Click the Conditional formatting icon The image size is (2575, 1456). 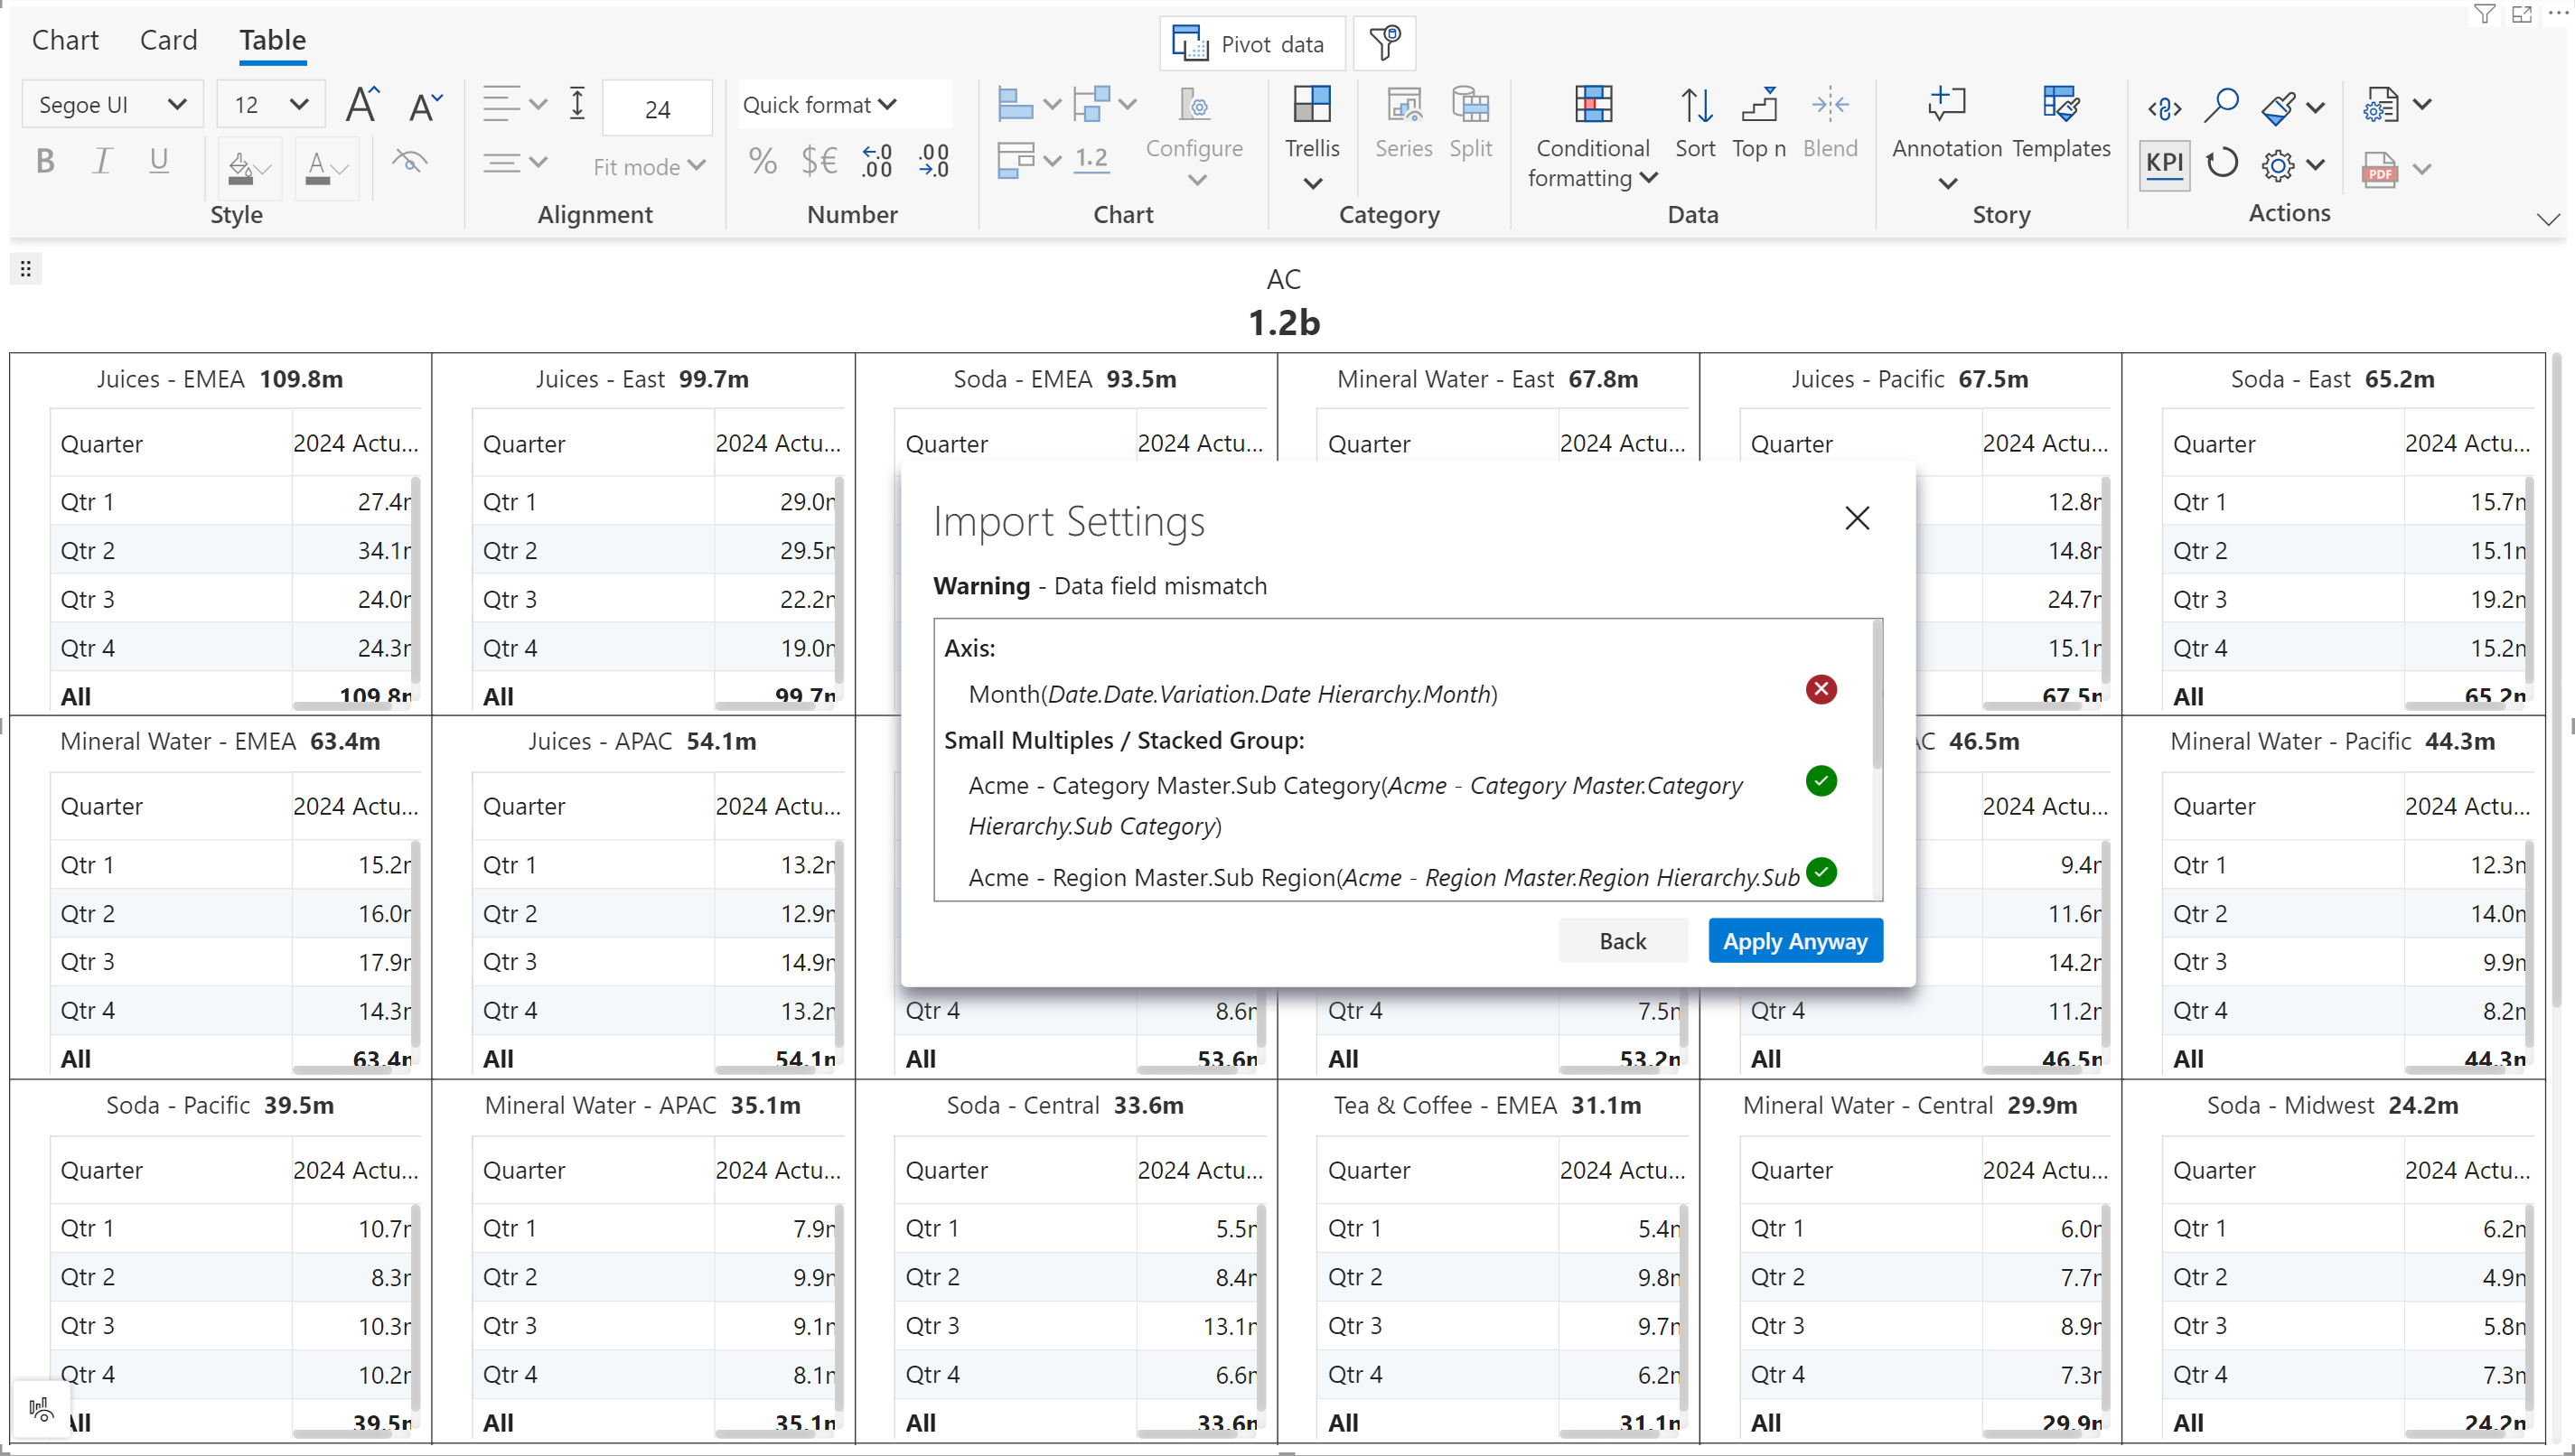click(x=1592, y=106)
